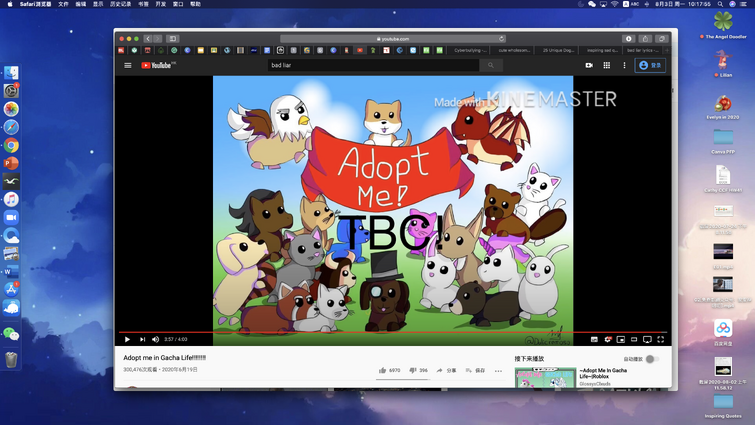Show Safari downloads
The height and width of the screenshot is (425, 755).
pyautogui.click(x=628, y=39)
